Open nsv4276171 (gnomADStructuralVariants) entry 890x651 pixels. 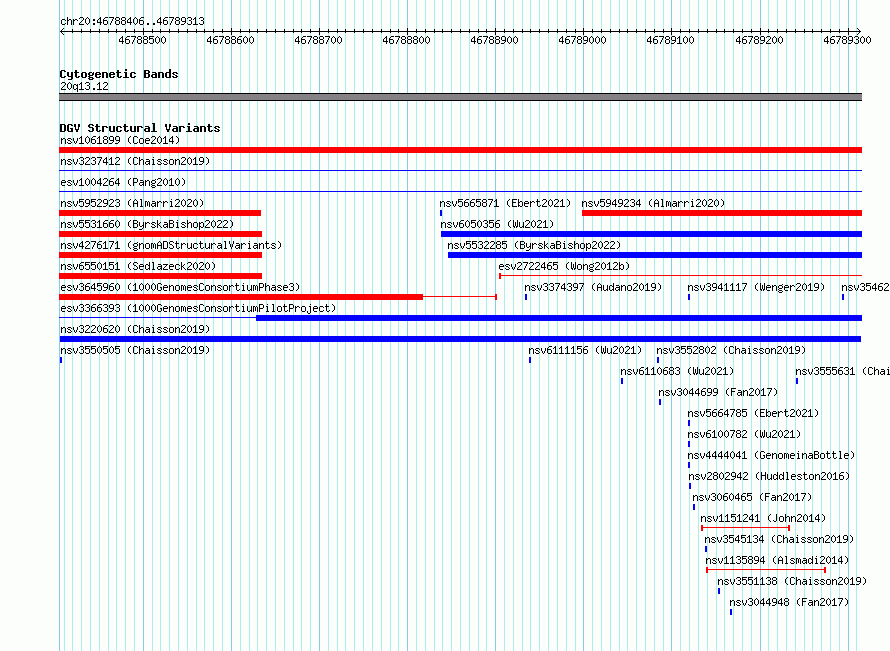171,245
